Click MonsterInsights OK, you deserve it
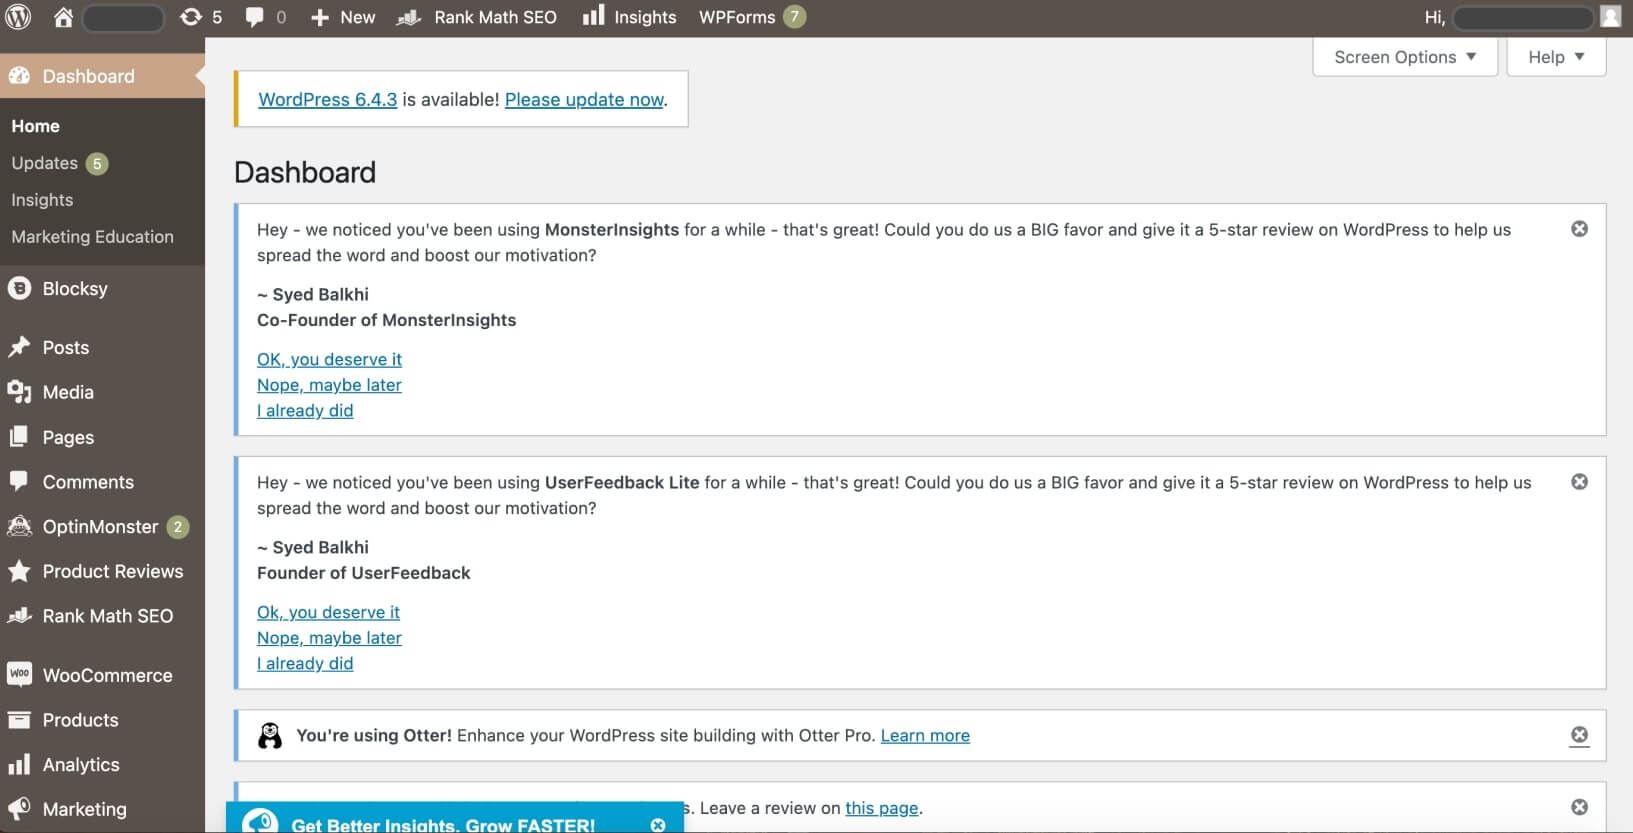Image resolution: width=1633 pixels, height=833 pixels. (x=329, y=359)
